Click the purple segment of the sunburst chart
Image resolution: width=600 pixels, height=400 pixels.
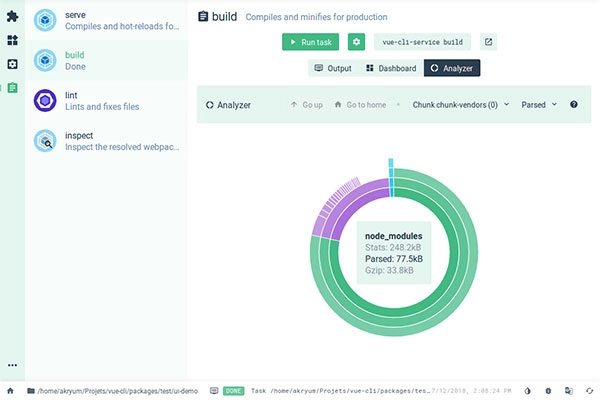click(x=330, y=218)
